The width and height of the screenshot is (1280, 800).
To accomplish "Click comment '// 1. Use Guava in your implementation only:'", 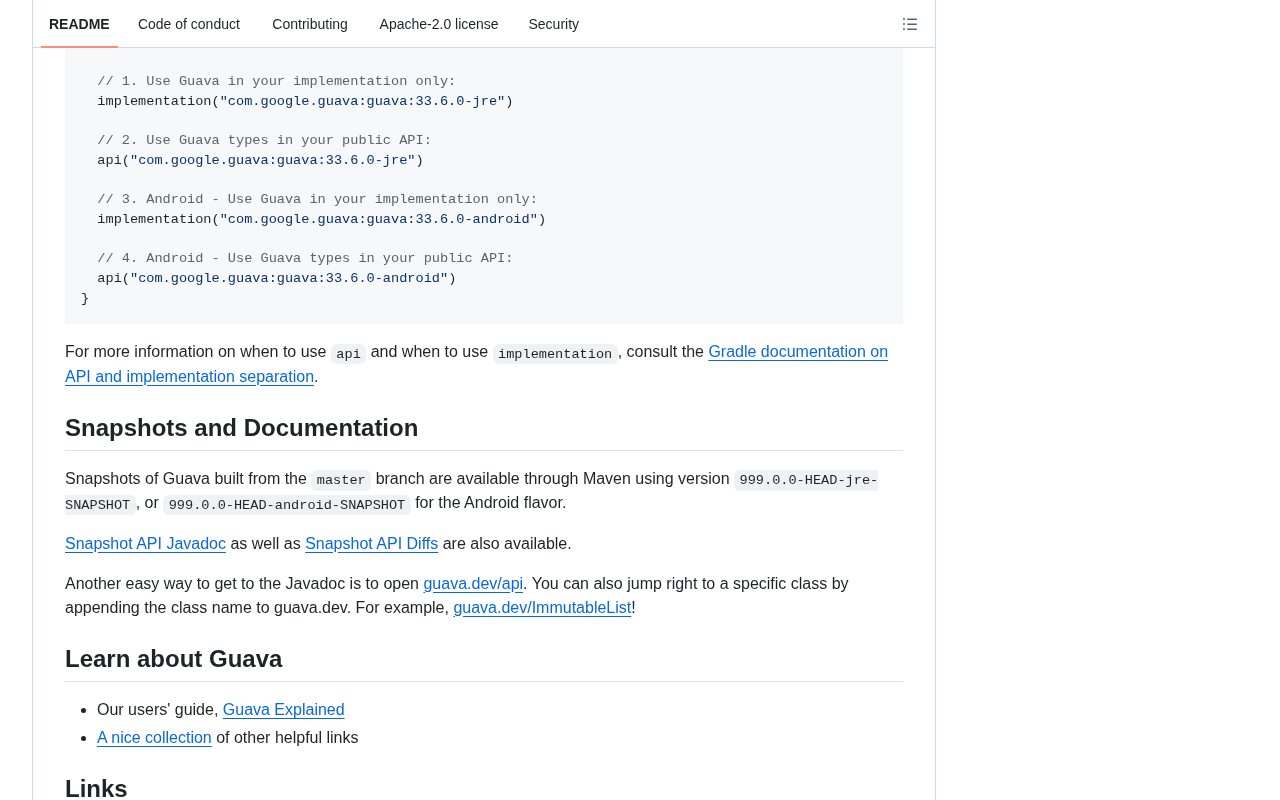I will 276,82.
